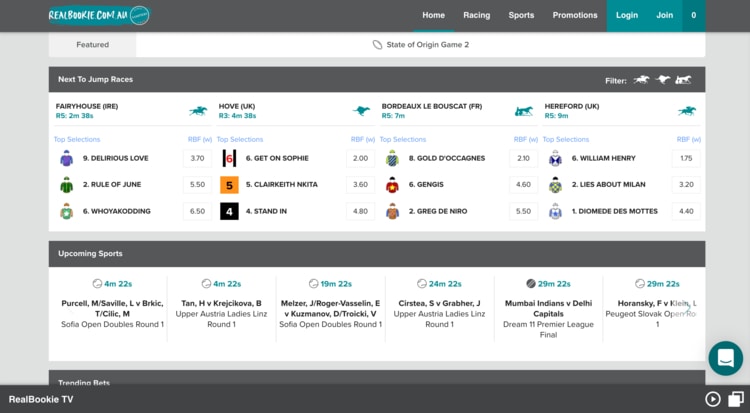Filter races by horse racing icon
The width and height of the screenshot is (750, 413).
[641, 79]
